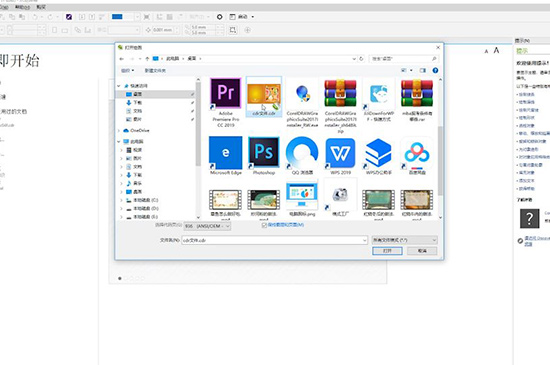Image resolution: width=550 pixels, height=365 pixels.
Task: Collapse the quick access tree section
Action: pos(119,86)
